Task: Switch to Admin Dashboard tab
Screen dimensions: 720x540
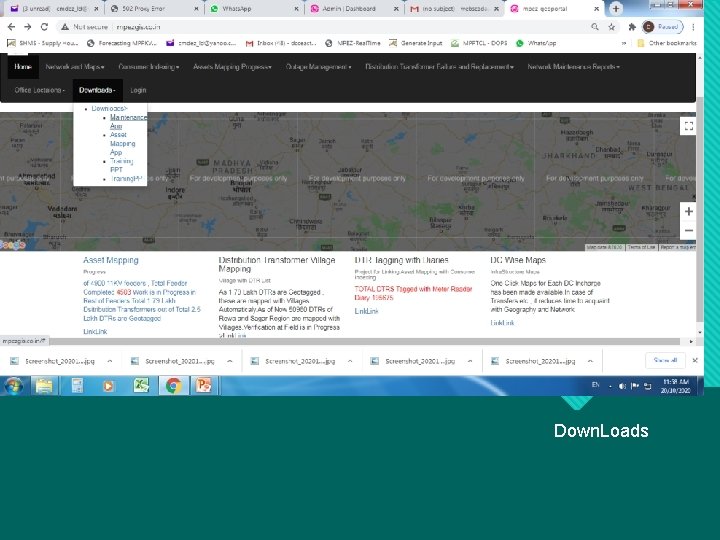Action: pos(354,8)
